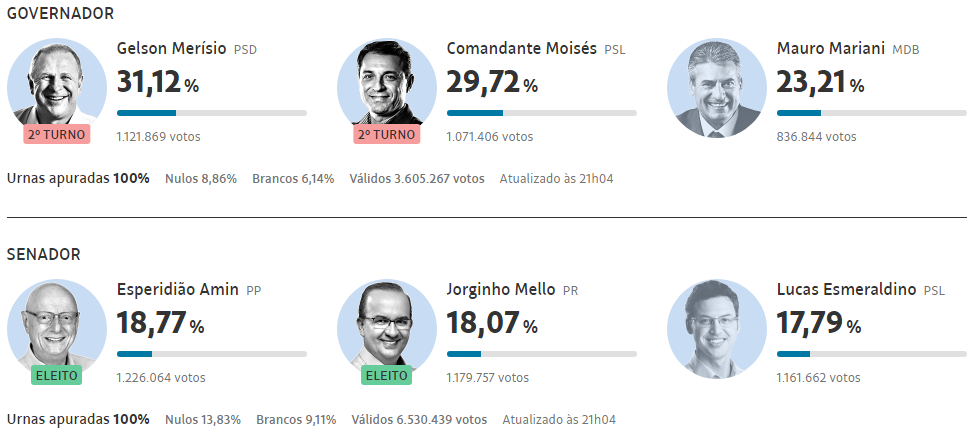Click Lucas Esmeraldino's candidate photo
973x438 pixels.
pos(717,328)
